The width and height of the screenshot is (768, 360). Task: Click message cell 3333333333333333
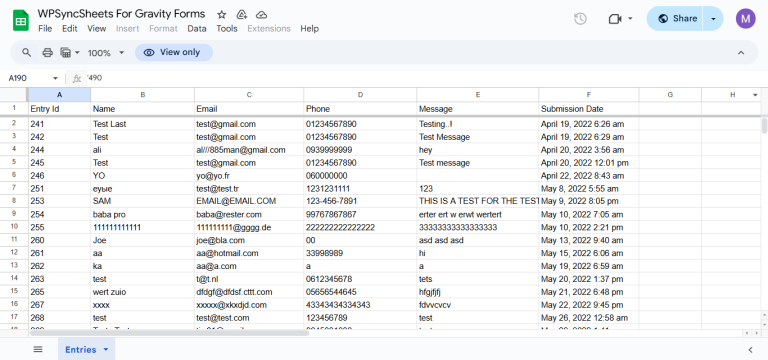(478, 227)
